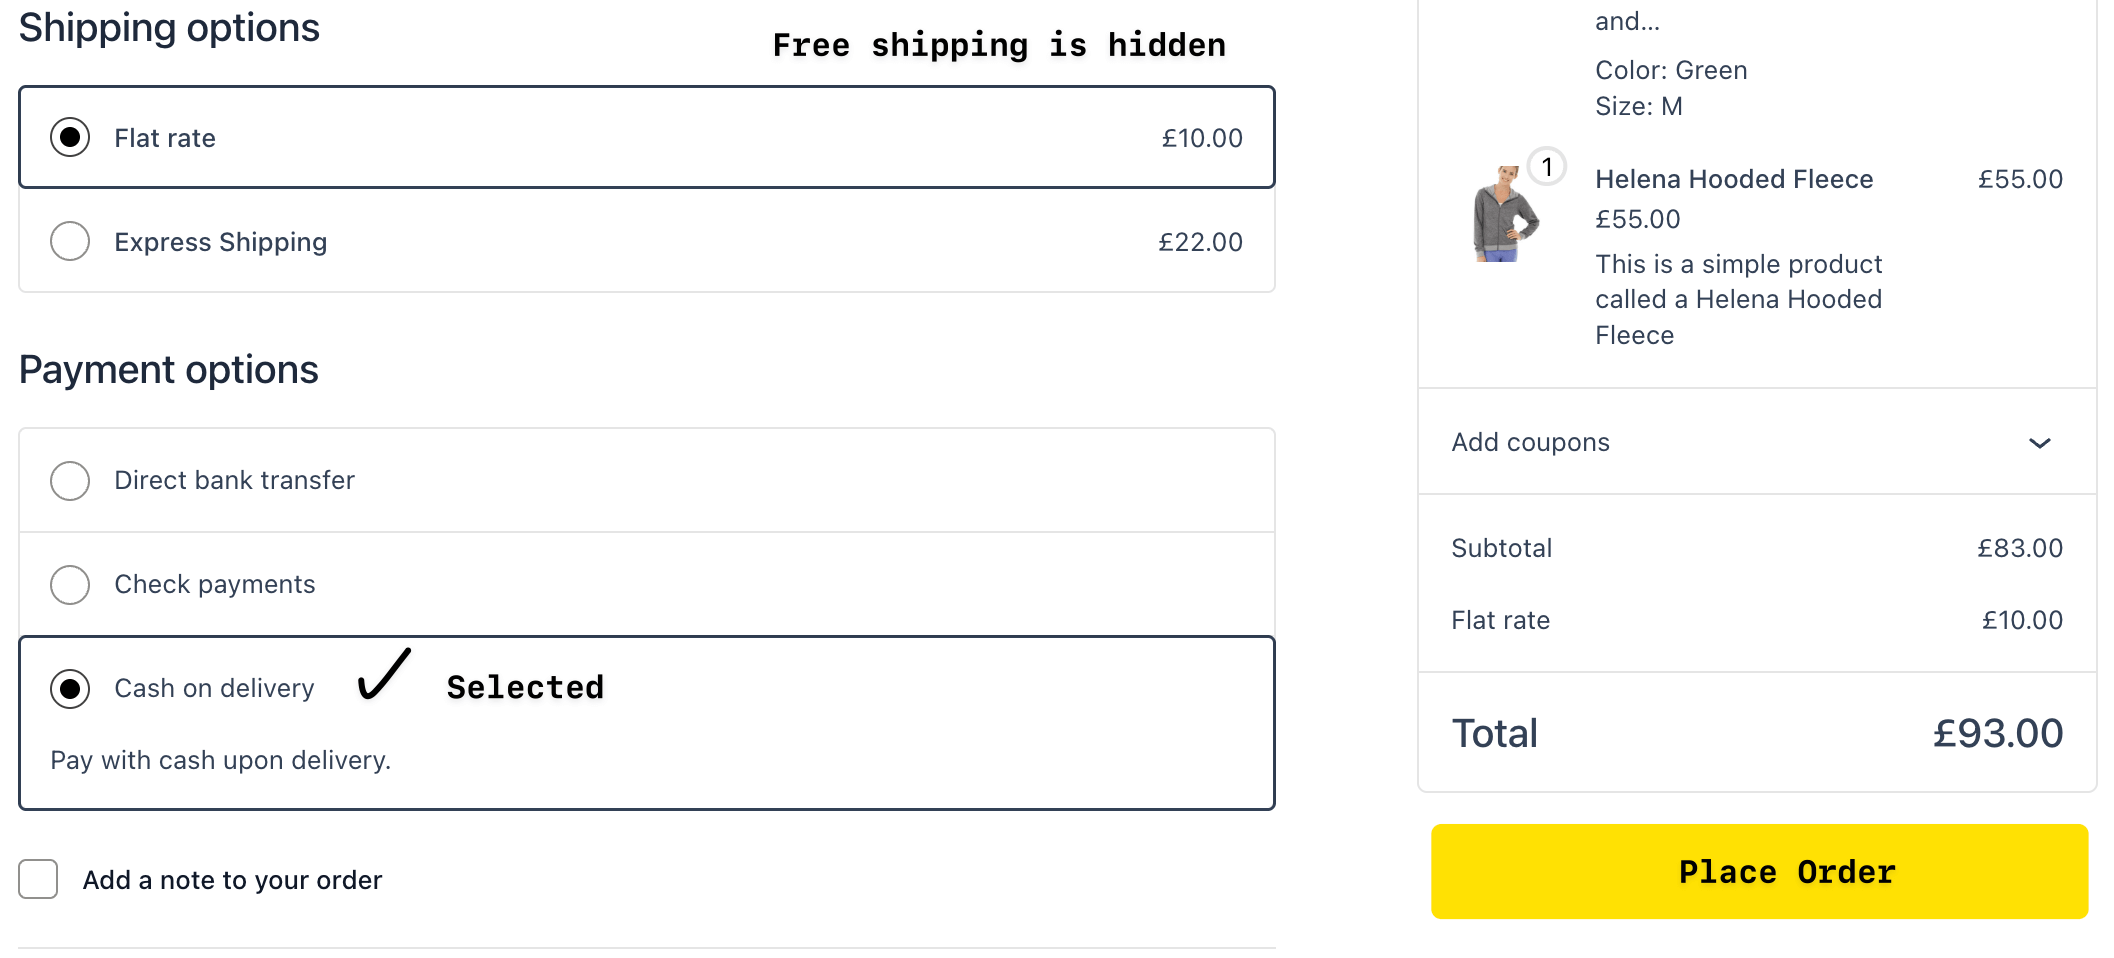Select the Express Shipping option
This screenshot has width=2114, height=958.
coord(69,241)
